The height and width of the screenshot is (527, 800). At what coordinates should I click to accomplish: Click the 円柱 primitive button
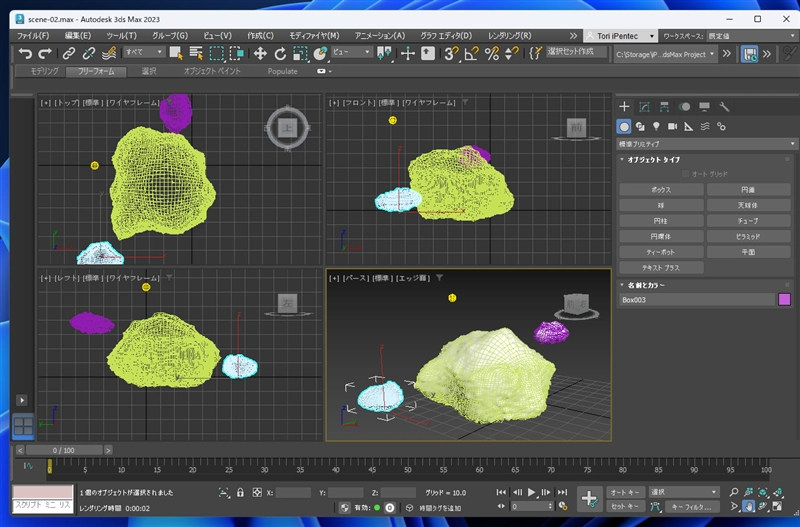[661, 221]
